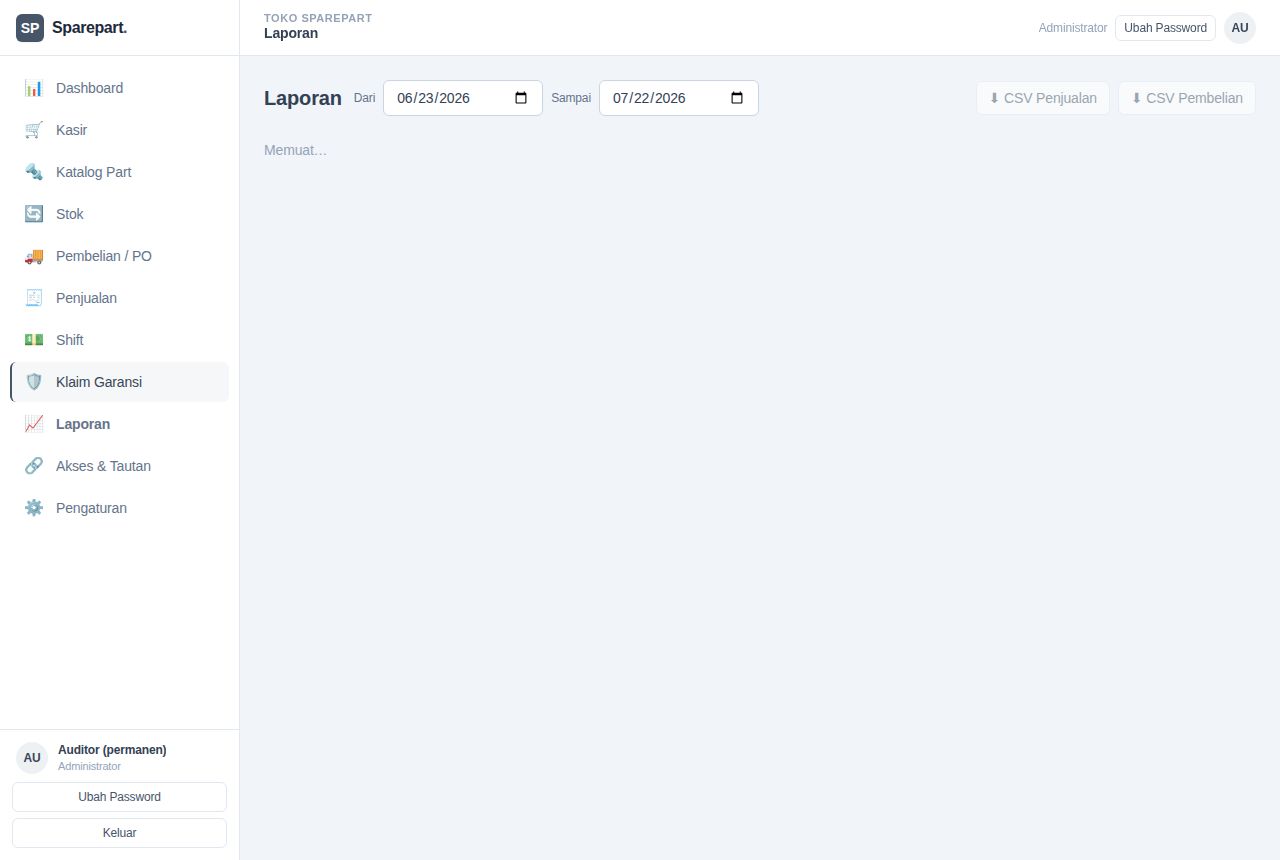Open the Shift money icon

(34, 340)
